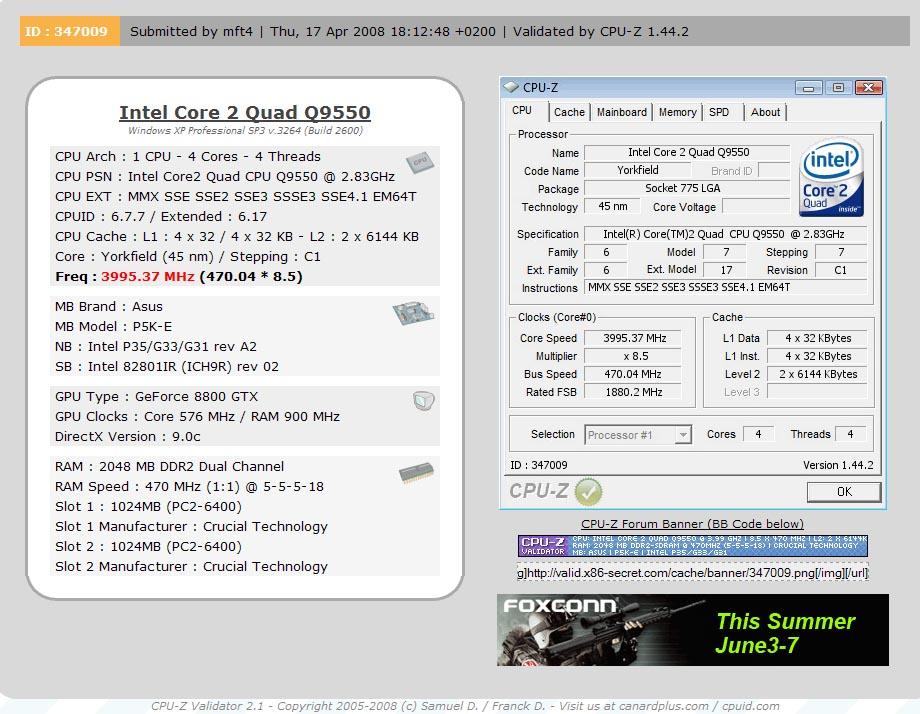Maximize the CPU-Z window
Viewport: 920px width, 714px height.
point(838,88)
